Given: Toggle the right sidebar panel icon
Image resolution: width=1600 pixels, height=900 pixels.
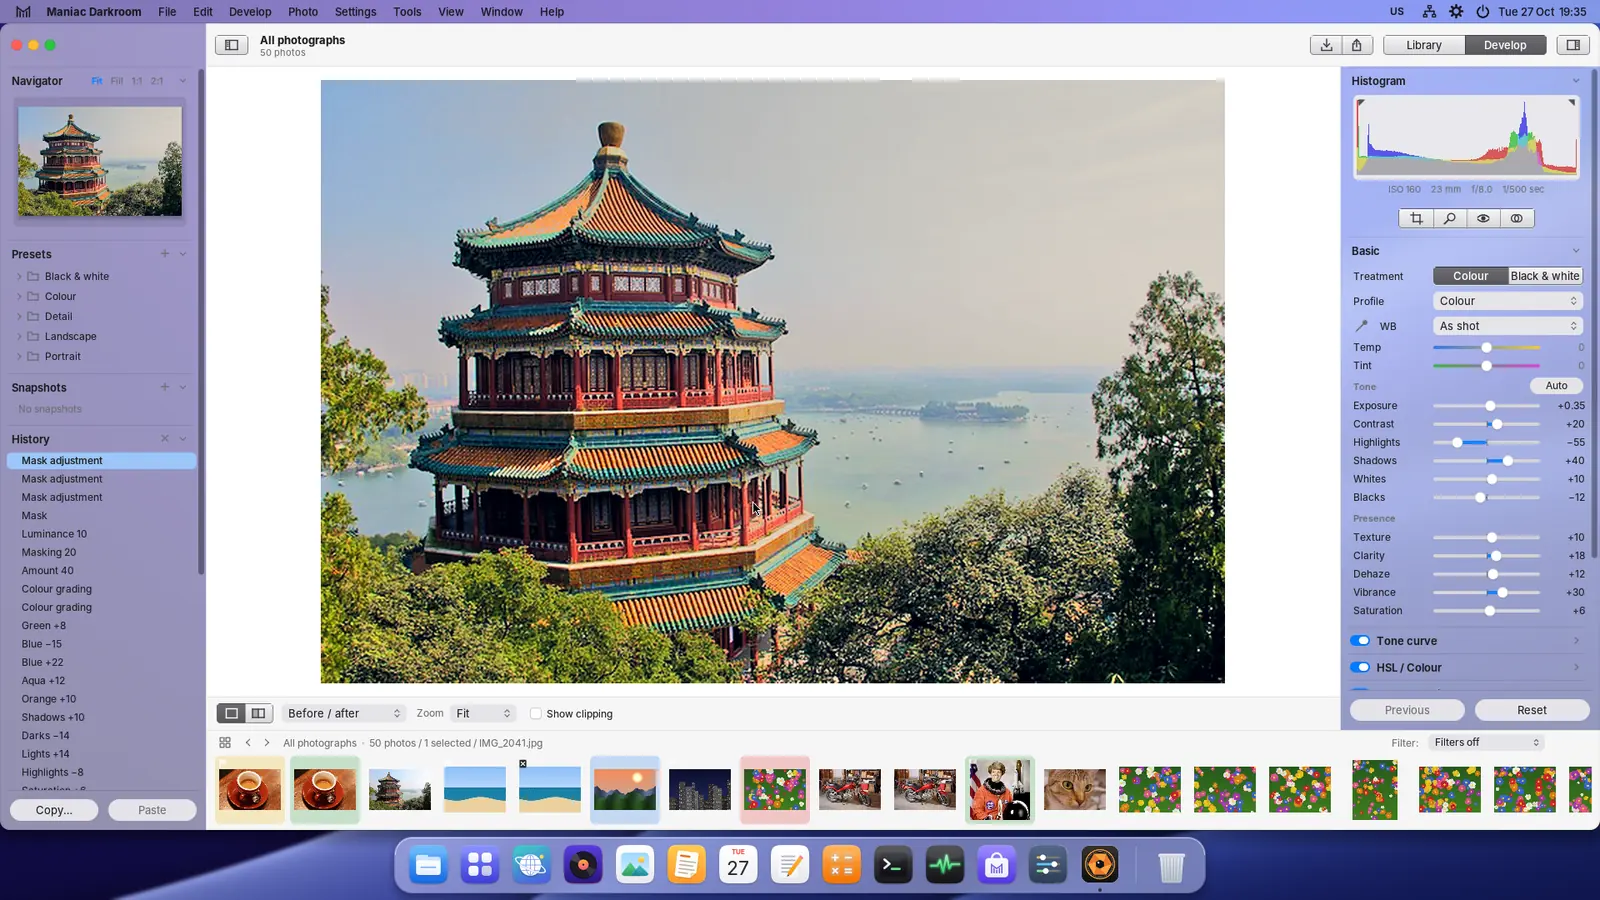Looking at the screenshot, I should pyautogui.click(x=1573, y=45).
